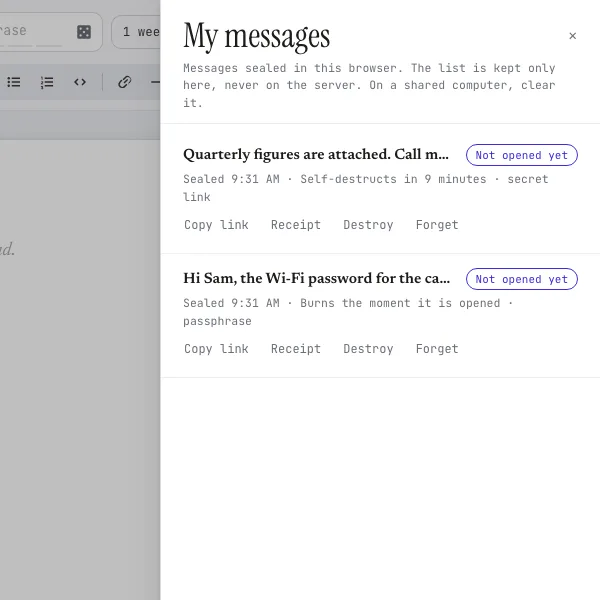The width and height of the screenshot is (600, 600).
Task: Forget the Hi Sam Wi-Fi message
Action: click(437, 349)
